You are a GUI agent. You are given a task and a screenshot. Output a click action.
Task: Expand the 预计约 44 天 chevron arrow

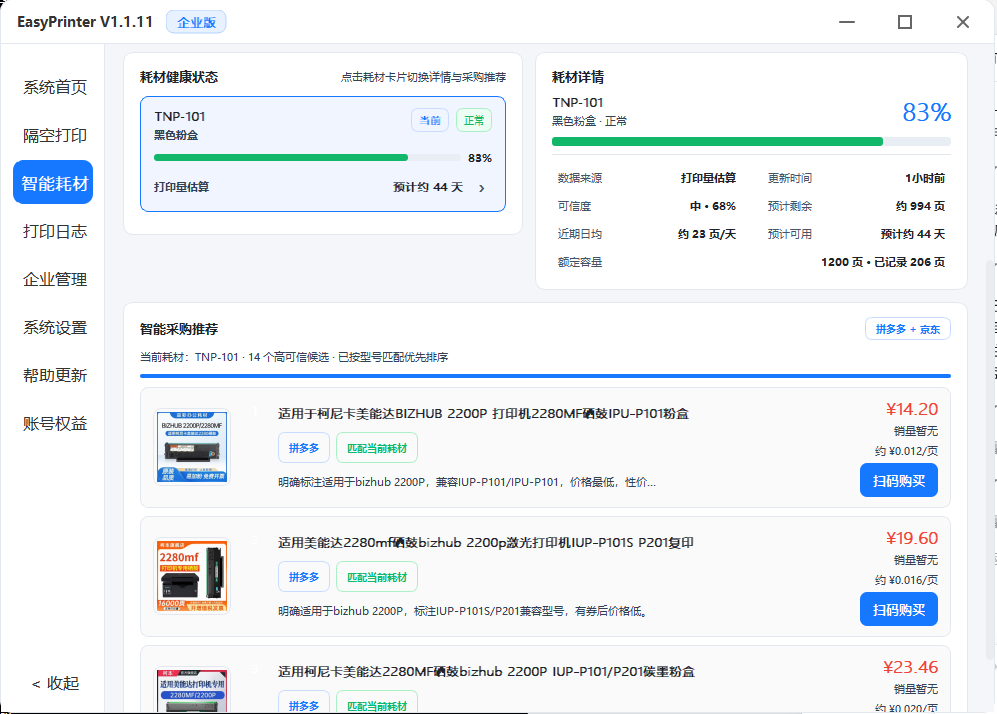point(482,188)
